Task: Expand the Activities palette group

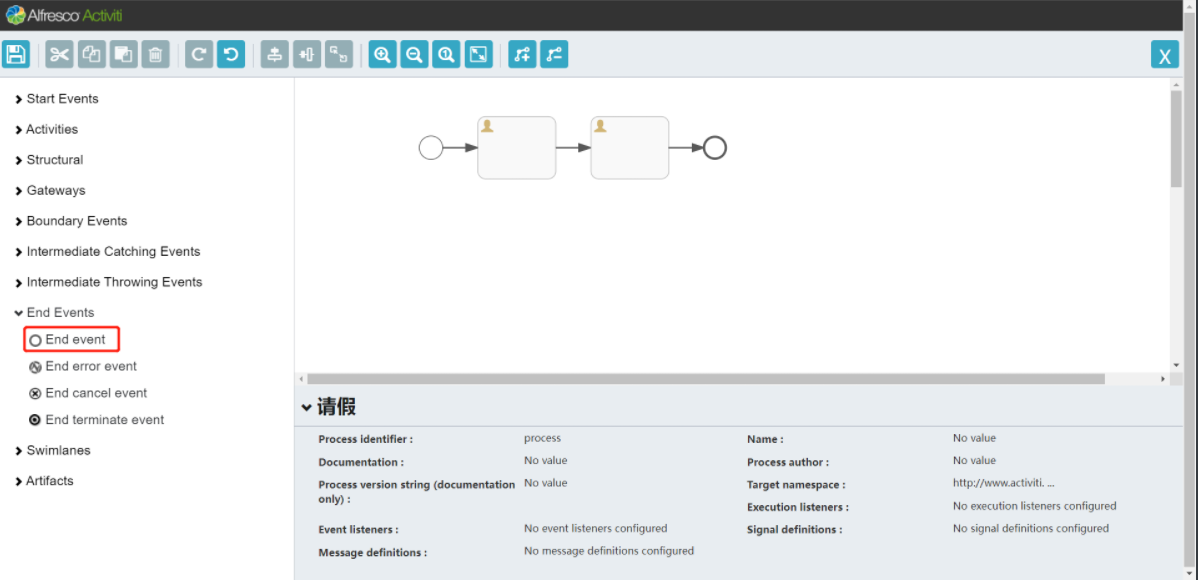Action: point(47,129)
